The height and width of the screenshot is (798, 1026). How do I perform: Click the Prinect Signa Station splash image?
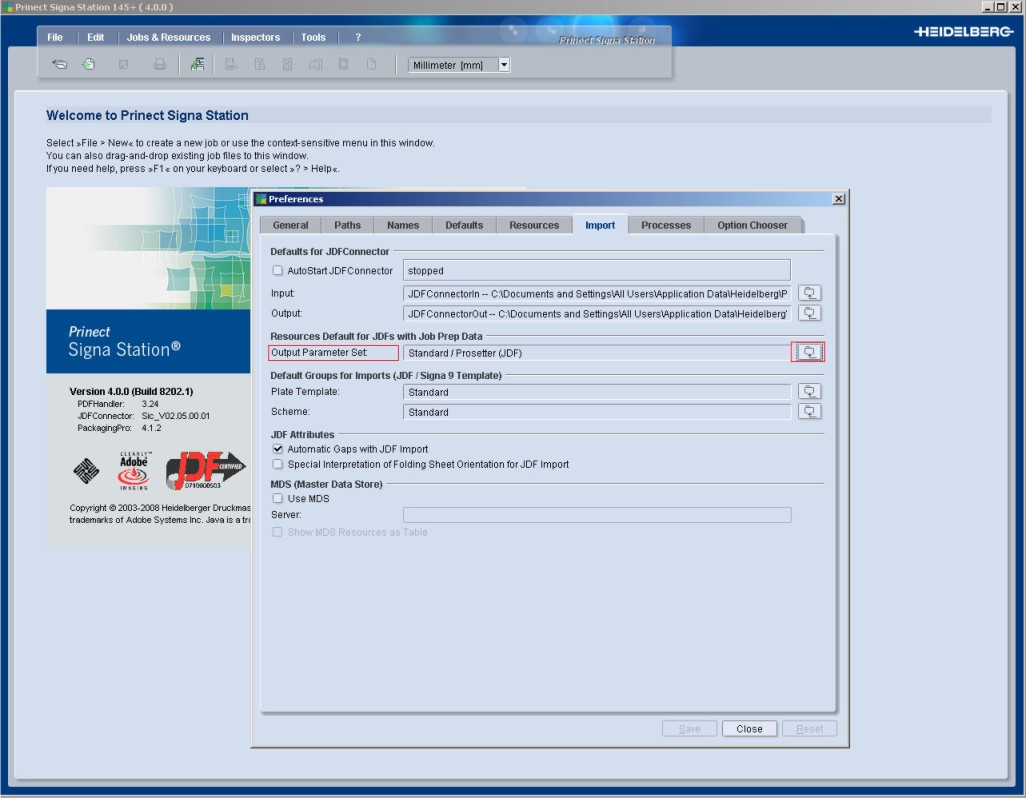(148, 280)
